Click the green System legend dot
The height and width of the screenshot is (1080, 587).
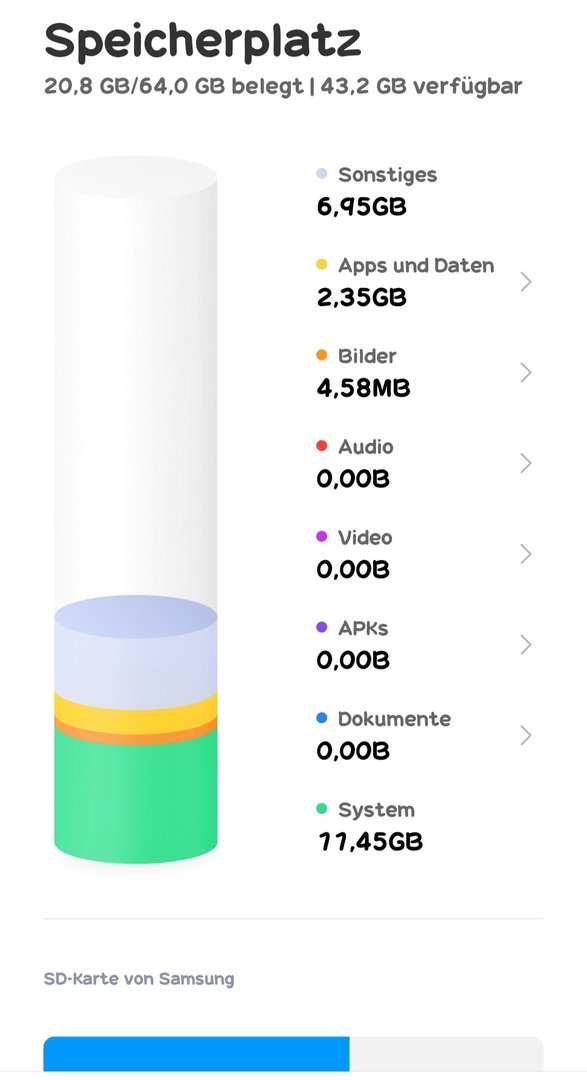click(322, 809)
